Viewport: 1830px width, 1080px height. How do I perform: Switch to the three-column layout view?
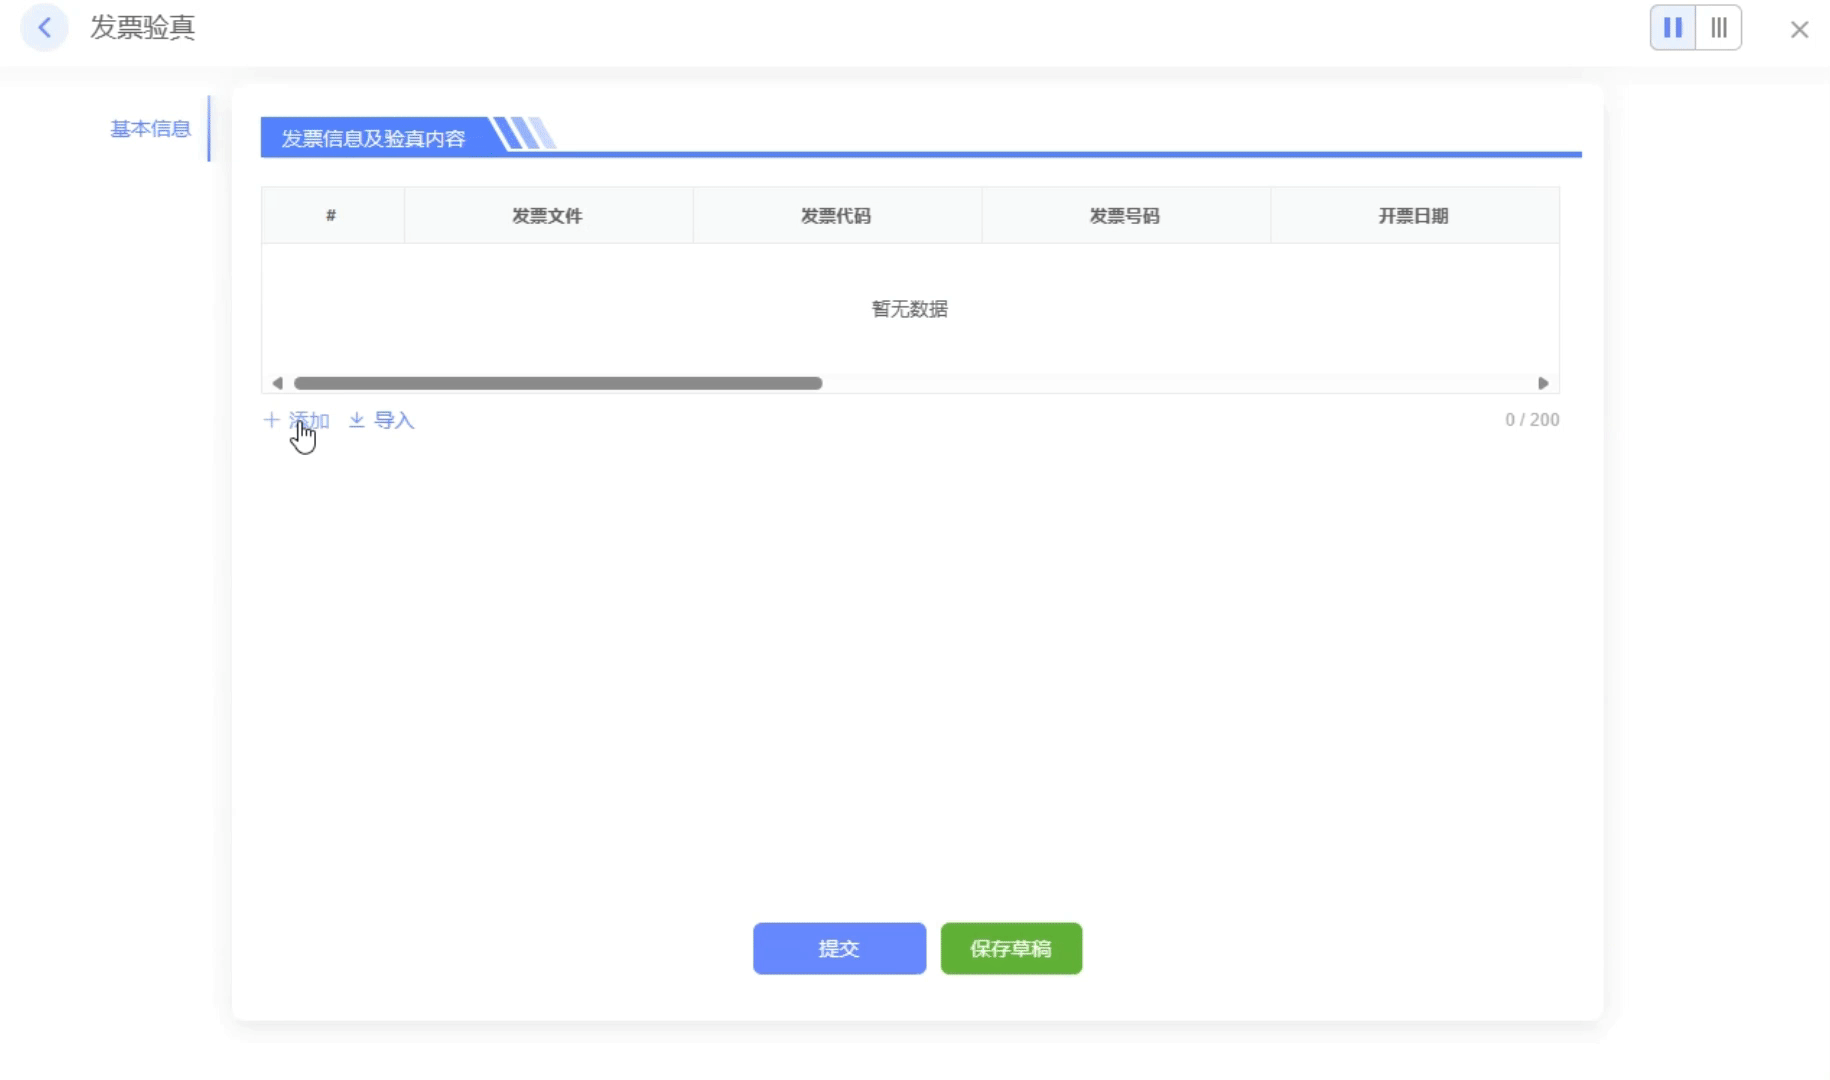1718,28
